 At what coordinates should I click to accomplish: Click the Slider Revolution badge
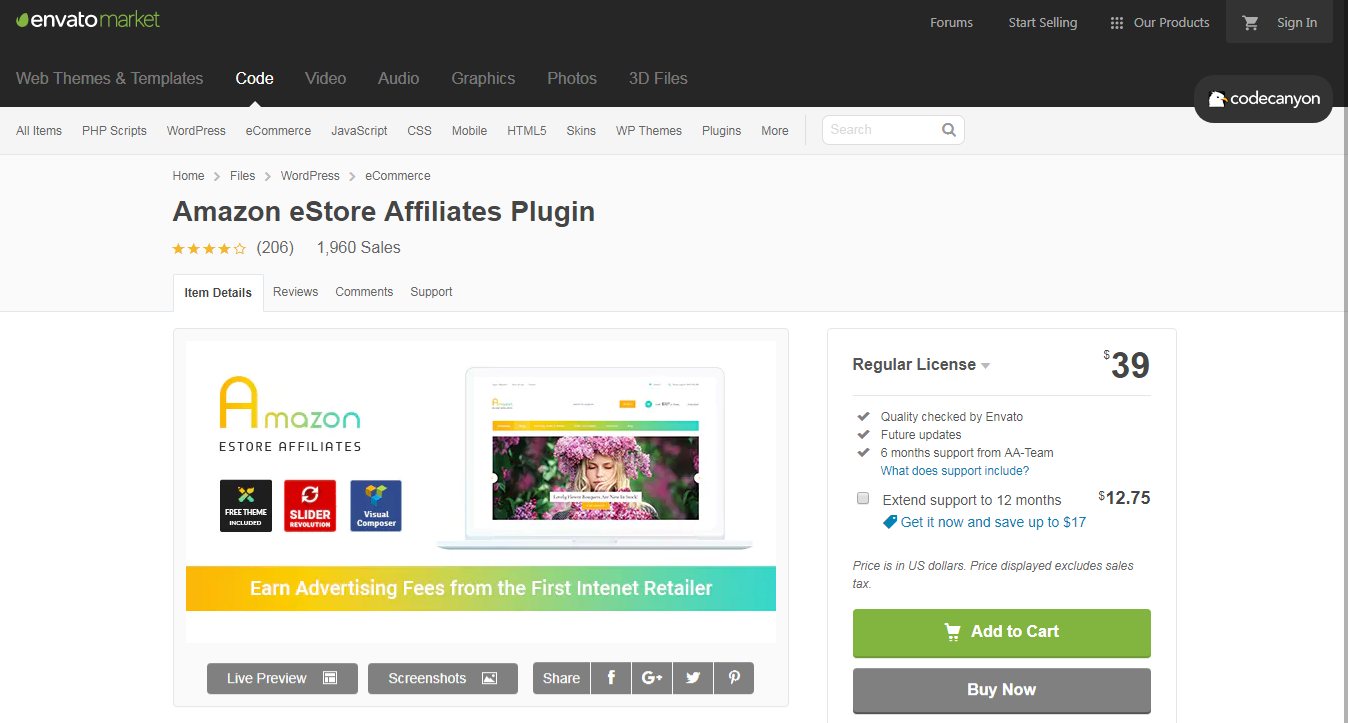pyautogui.click(x=310, y=505)
